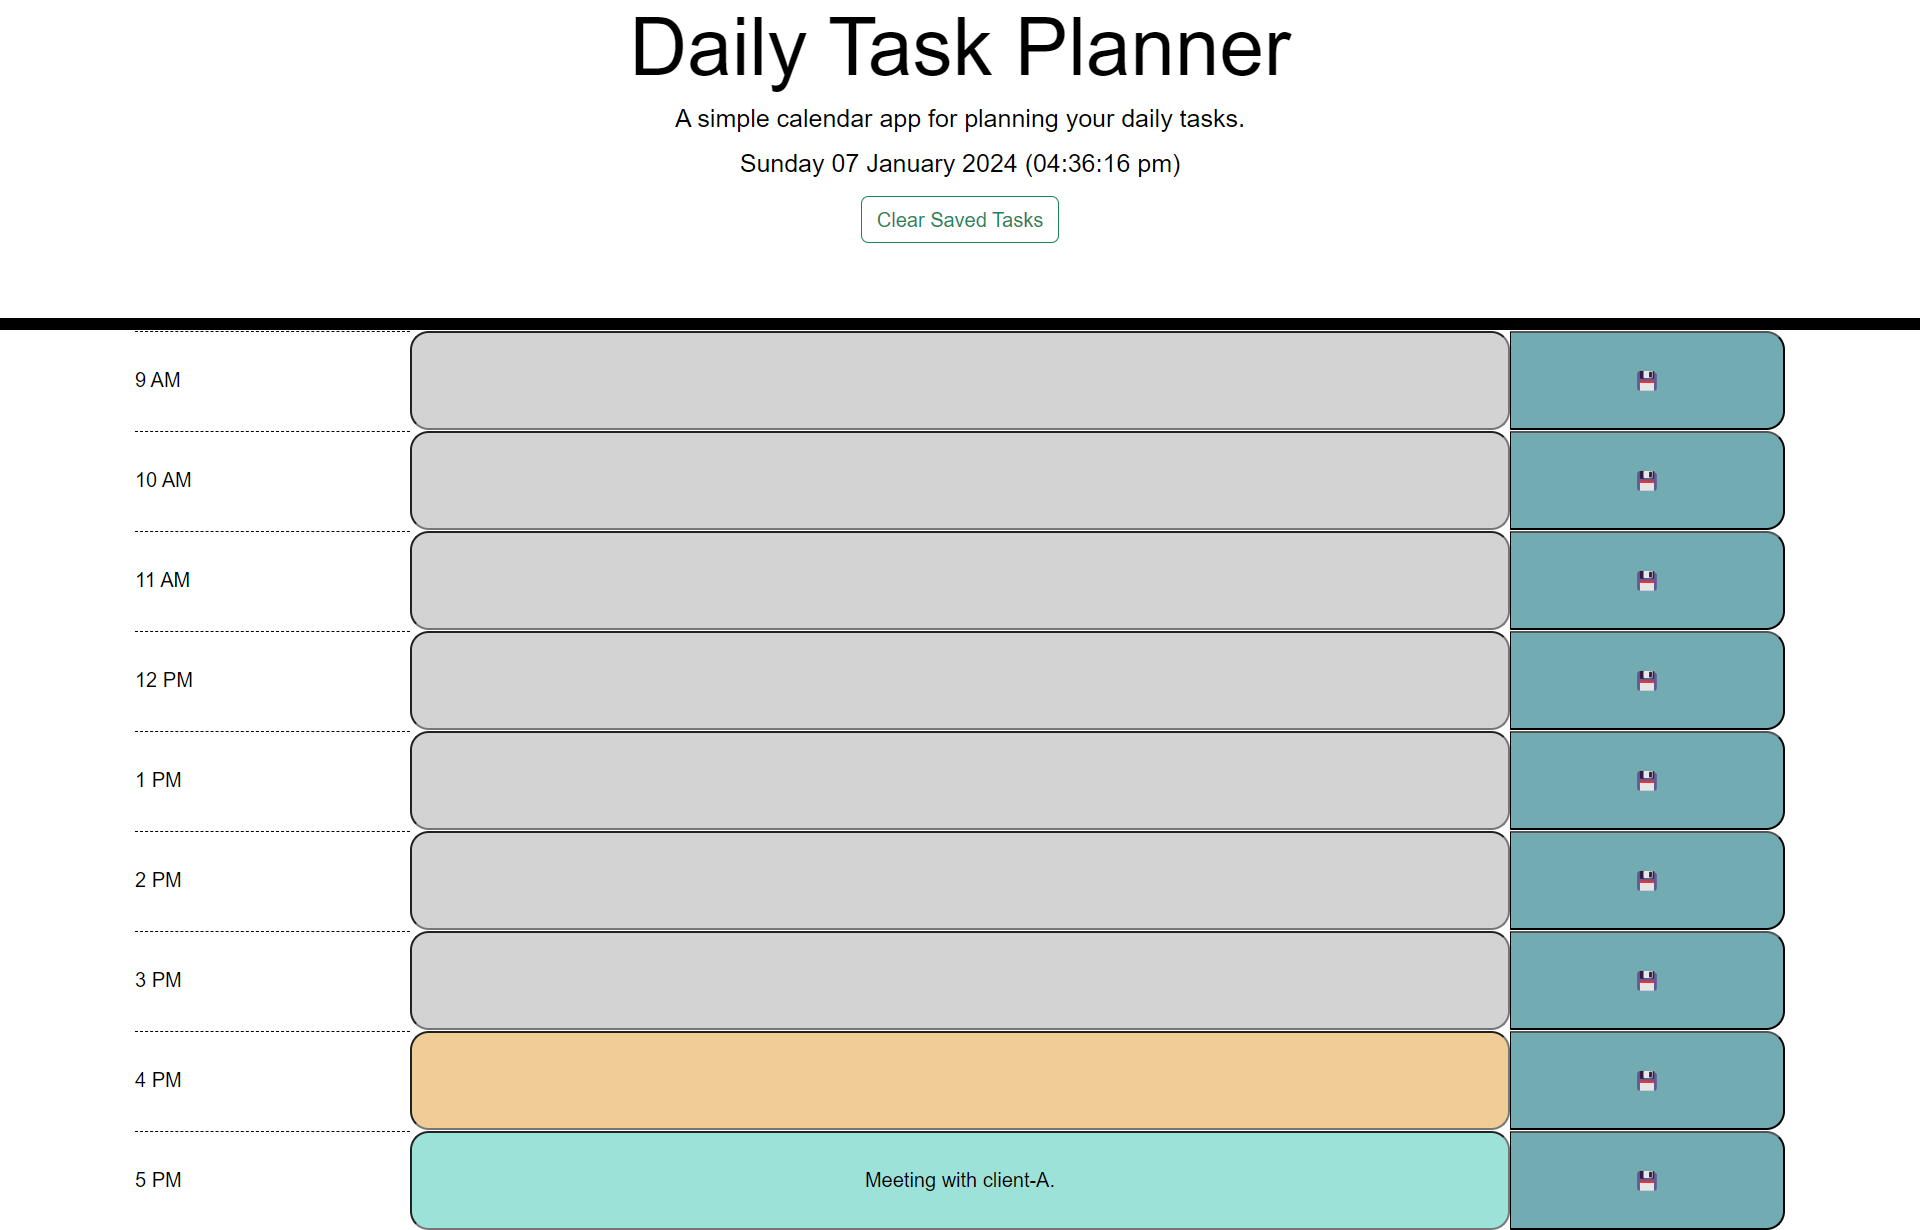Viewport: 1920px width, 1230px height.
Task: Click the 2 PM task text box
Action: click(960, 880)
